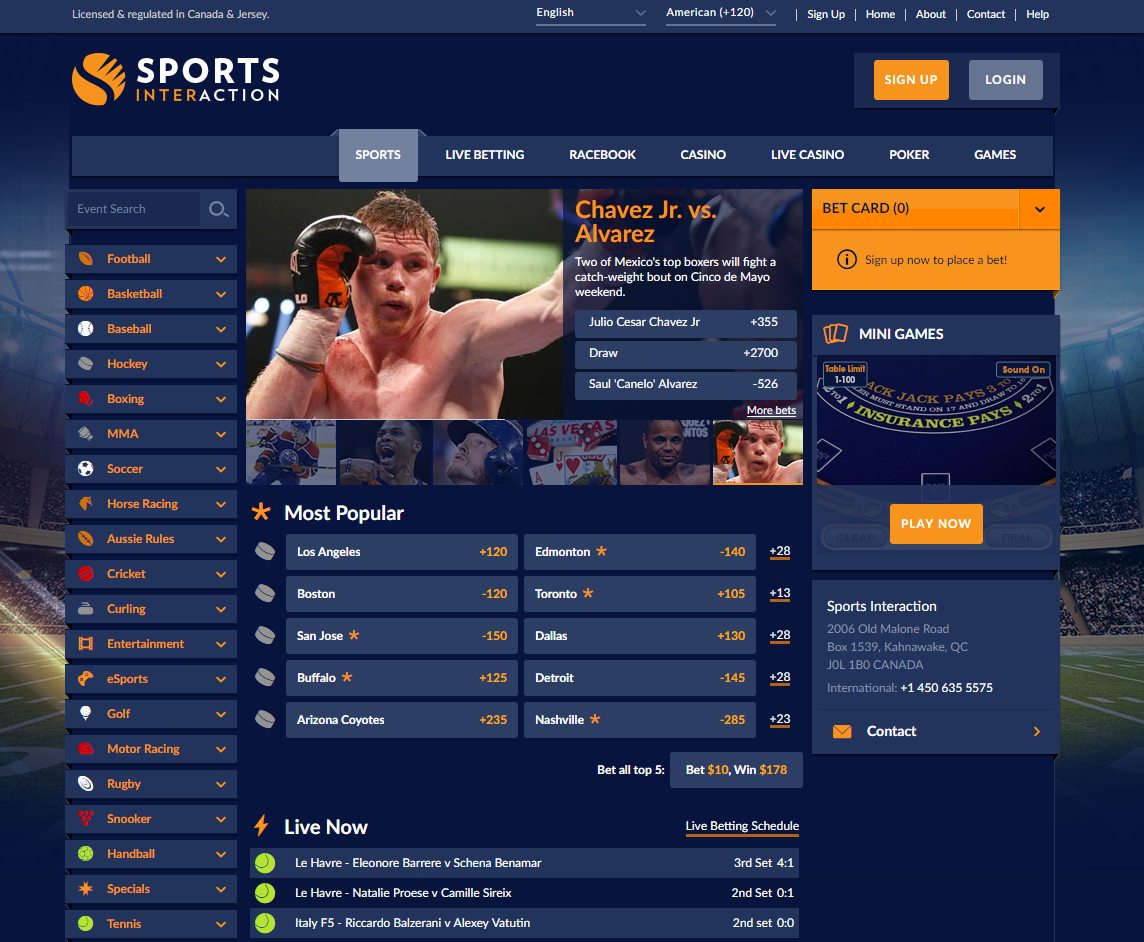Click the Entertainment film icon
The width and height of the screenshot is (1144, 942).
coord(85,644)
